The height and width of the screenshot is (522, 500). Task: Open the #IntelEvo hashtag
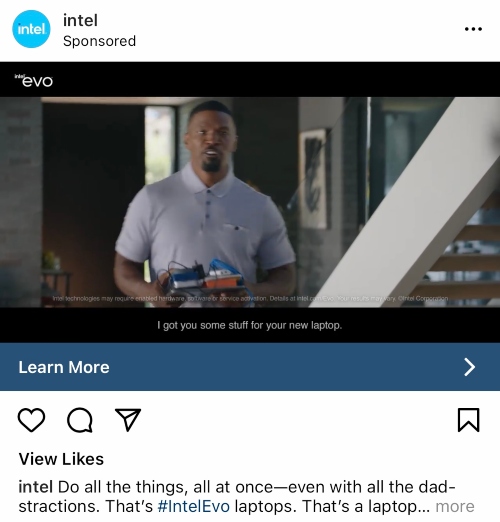coord(194,506)
